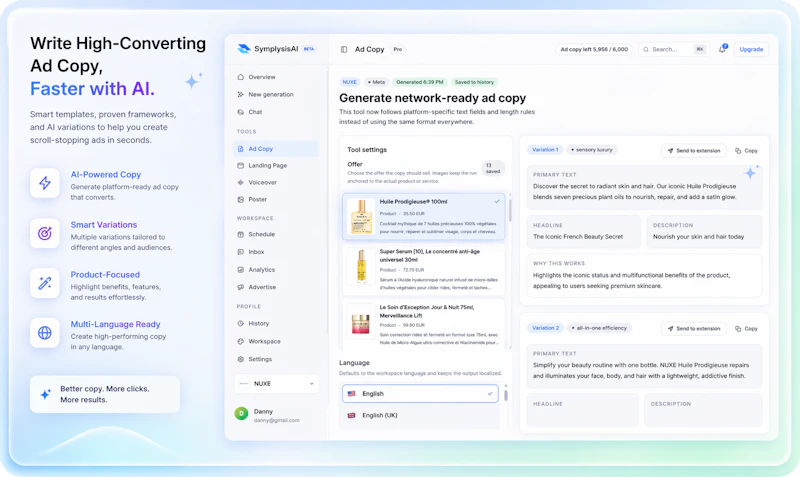Viewport: 800px width, 477px height.
Task: Click the Product-Focused magic wand icon
Action: (x=45, y=283)
